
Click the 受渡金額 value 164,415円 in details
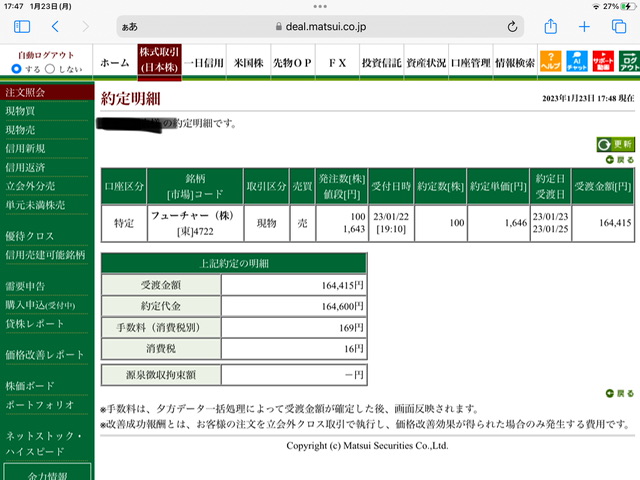tap(342, 285)
